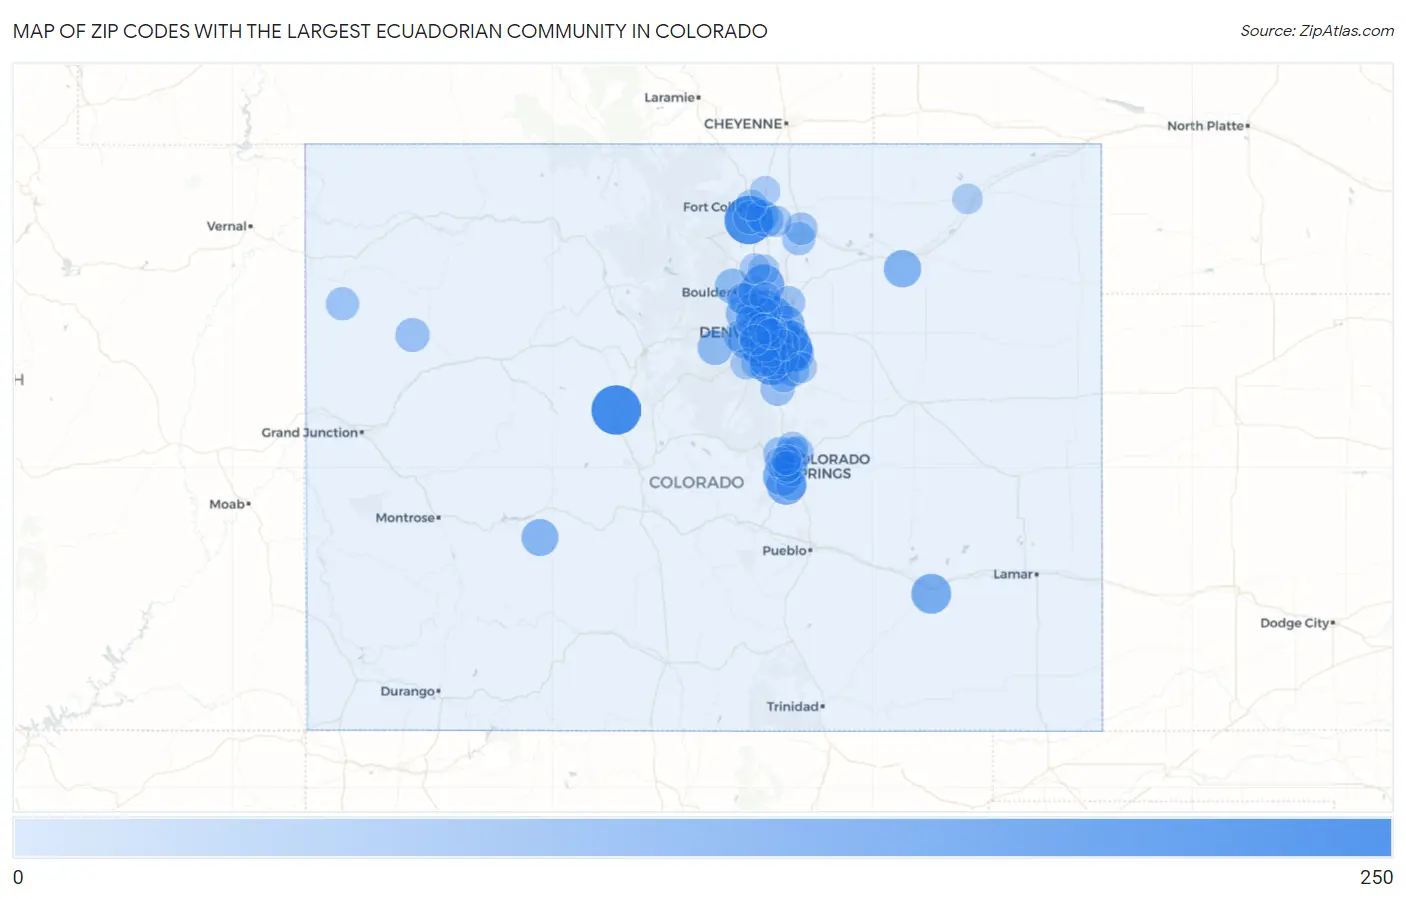Image resolution: width=1406 pixels, height=899 pixels.
Task: Click the color gradient legend bar
Action: [703, 837]
